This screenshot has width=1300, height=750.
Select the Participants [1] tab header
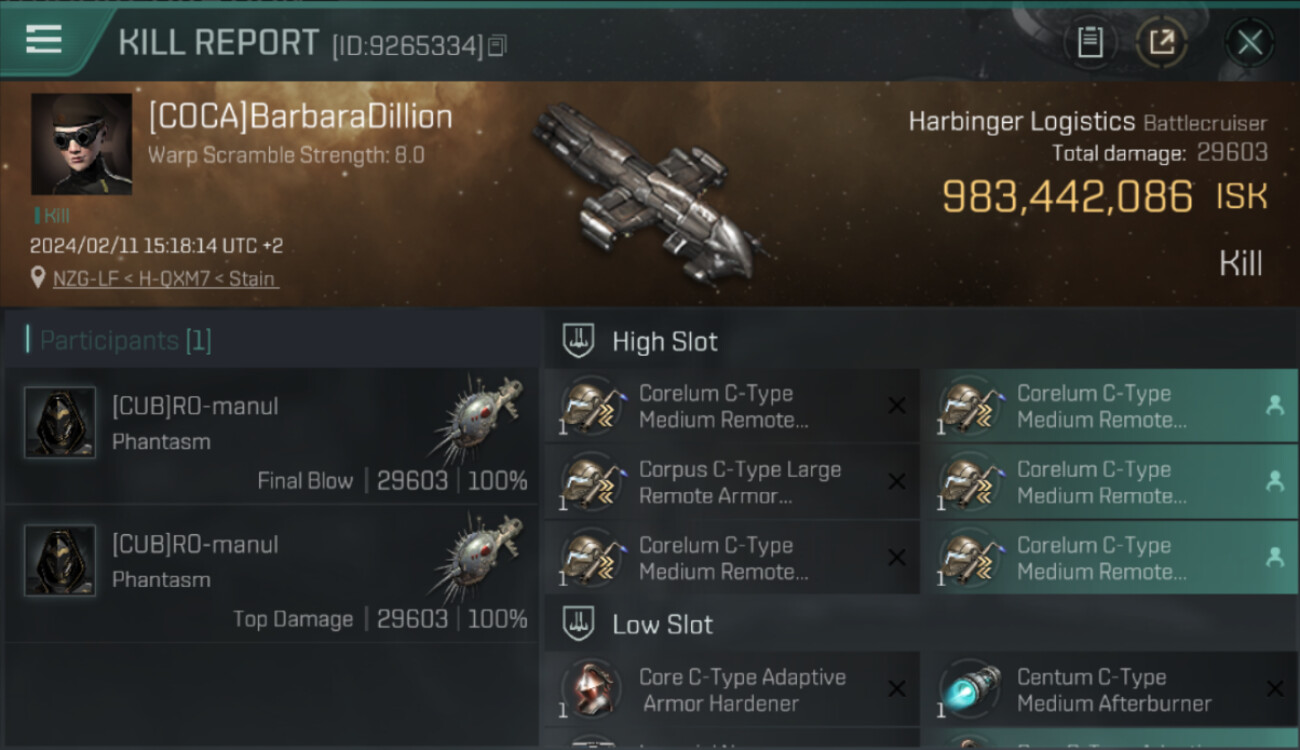125,340
